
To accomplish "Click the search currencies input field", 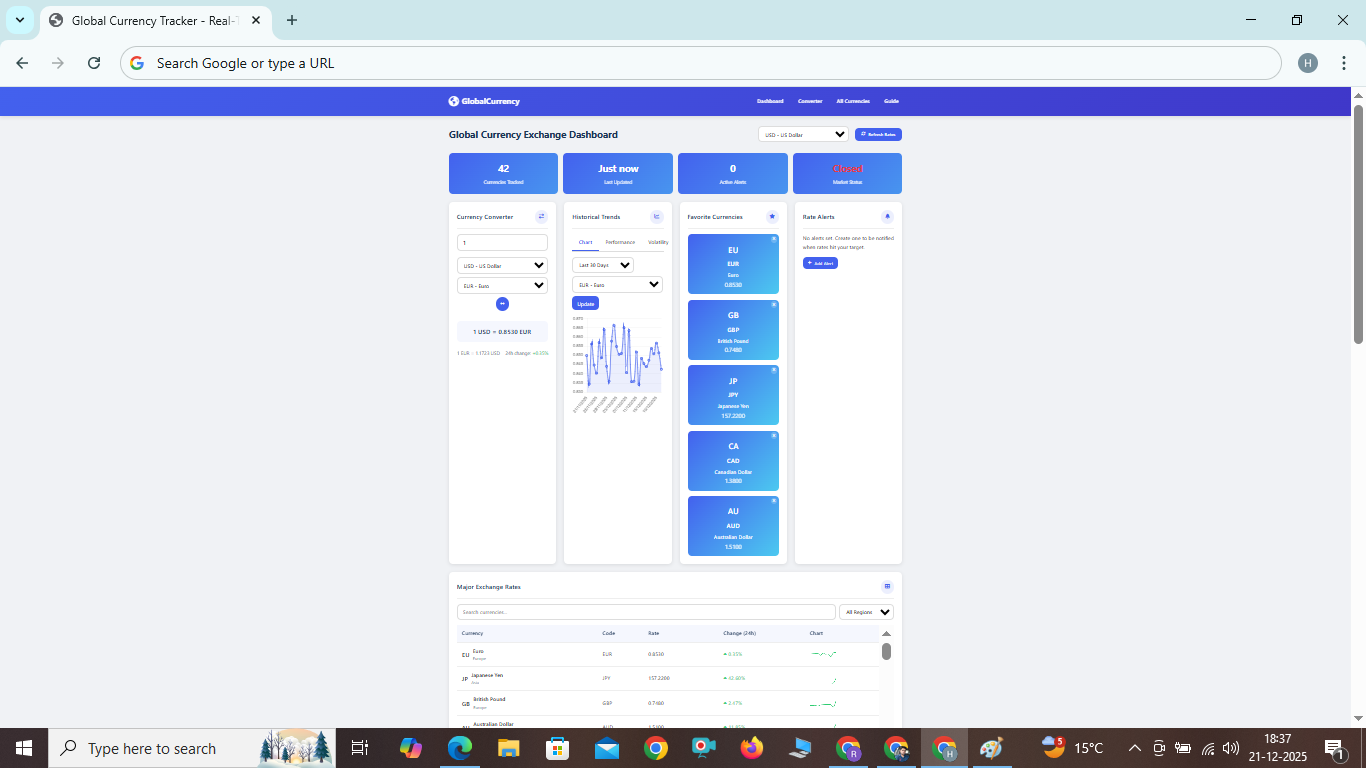I will pos(646,611).
